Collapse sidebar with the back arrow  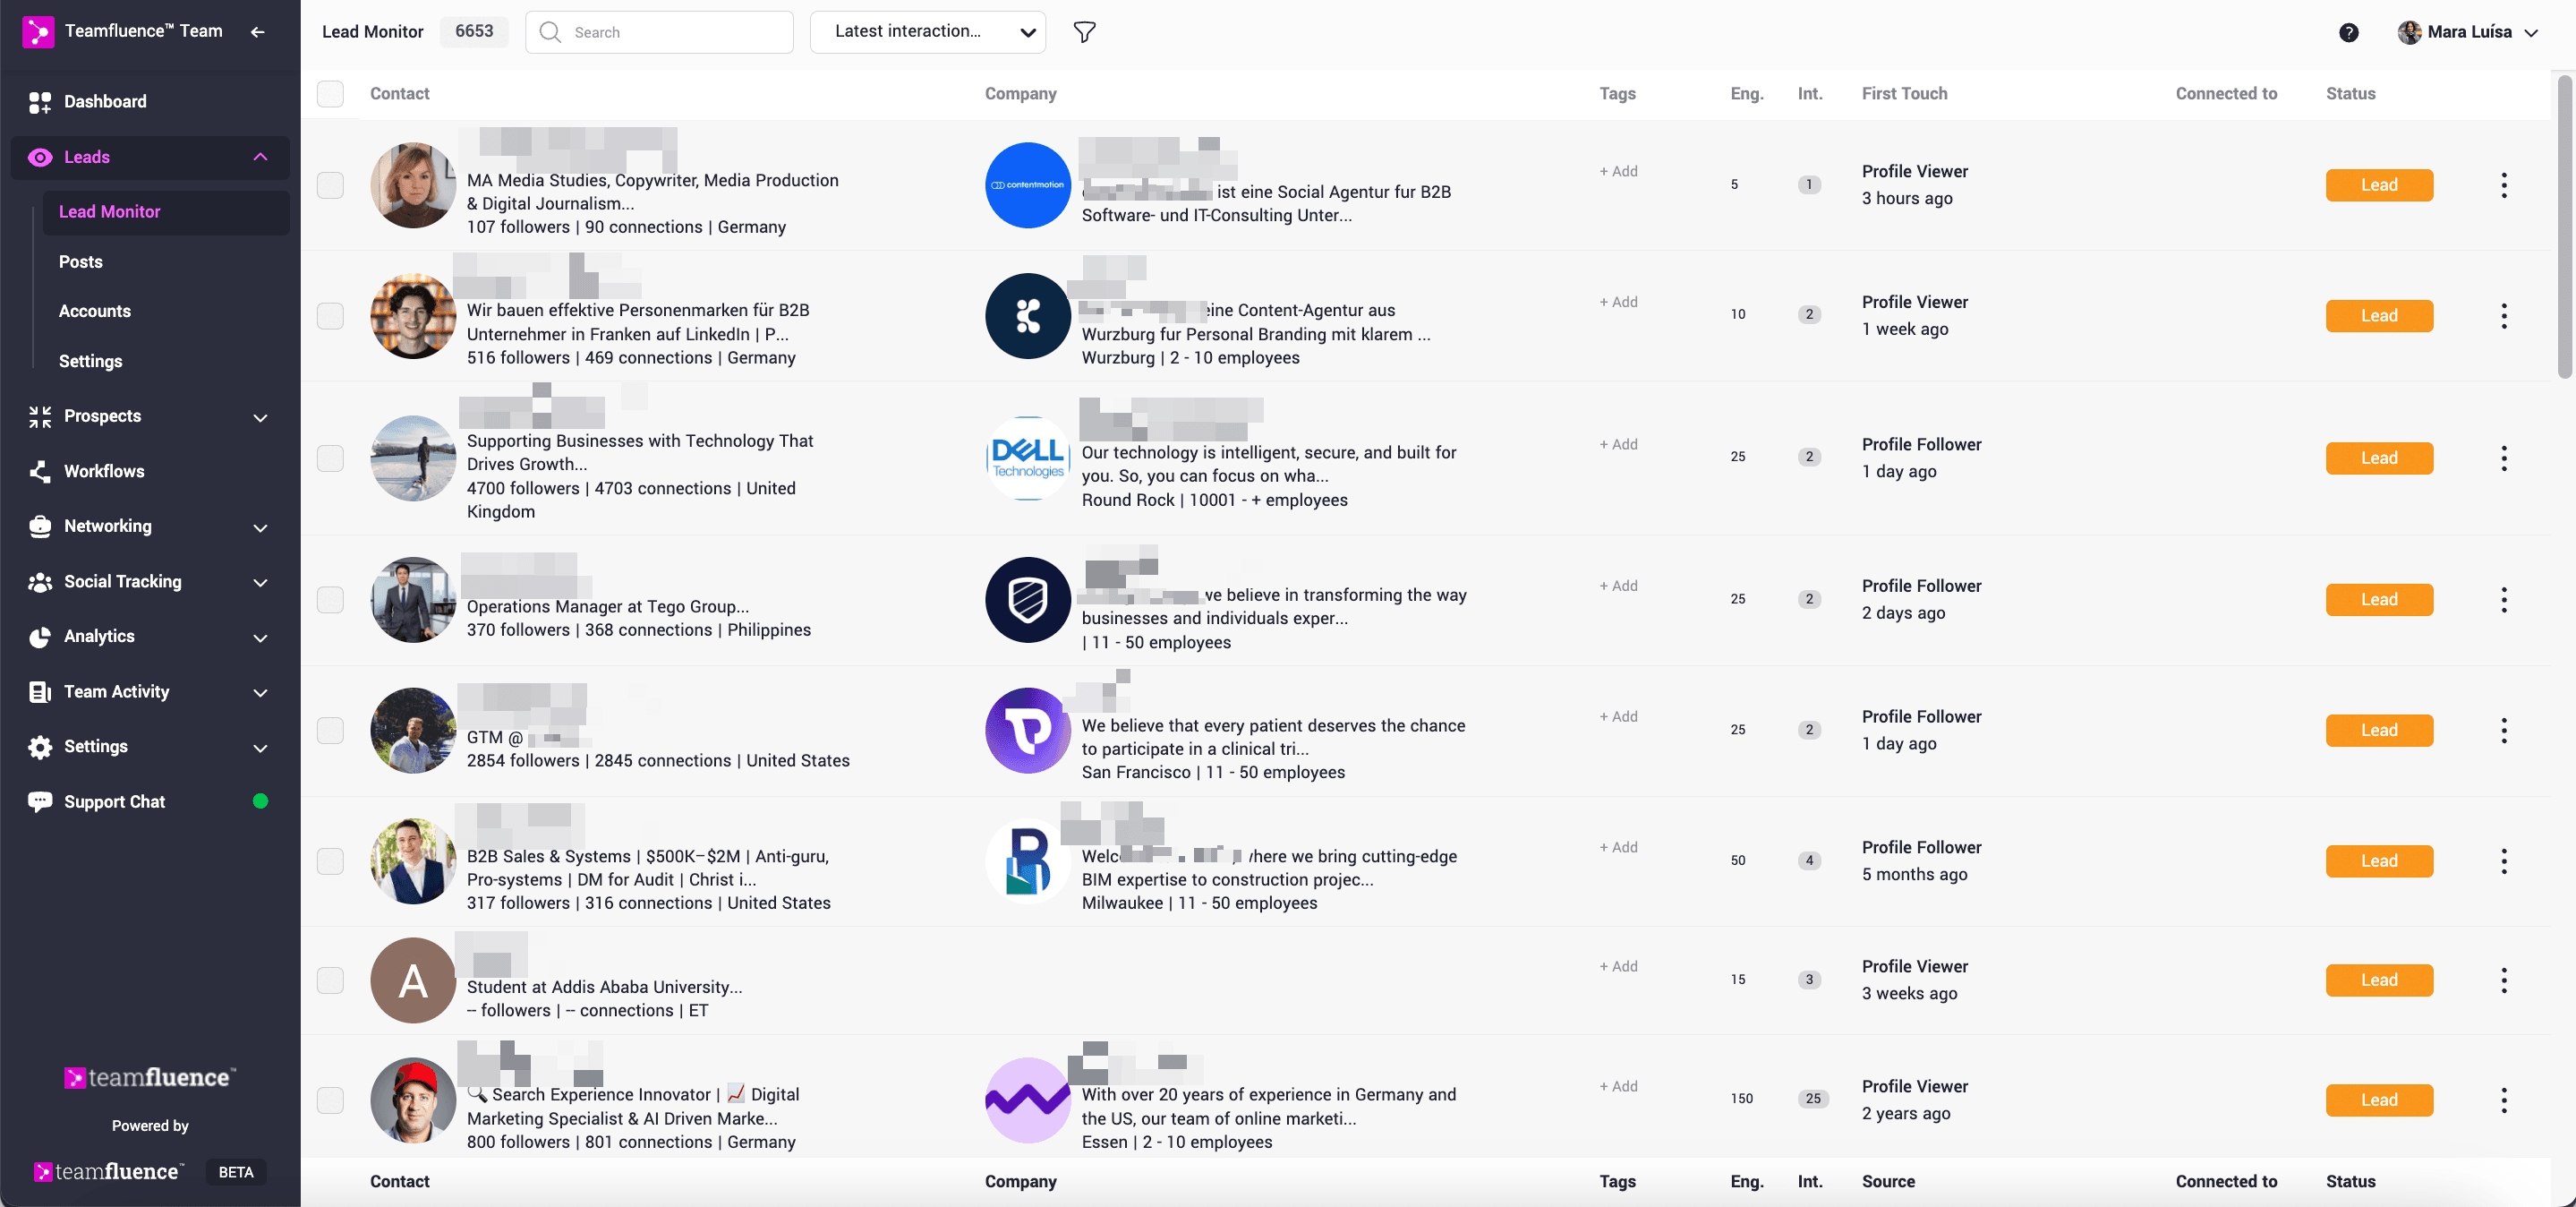pos(258,32)
